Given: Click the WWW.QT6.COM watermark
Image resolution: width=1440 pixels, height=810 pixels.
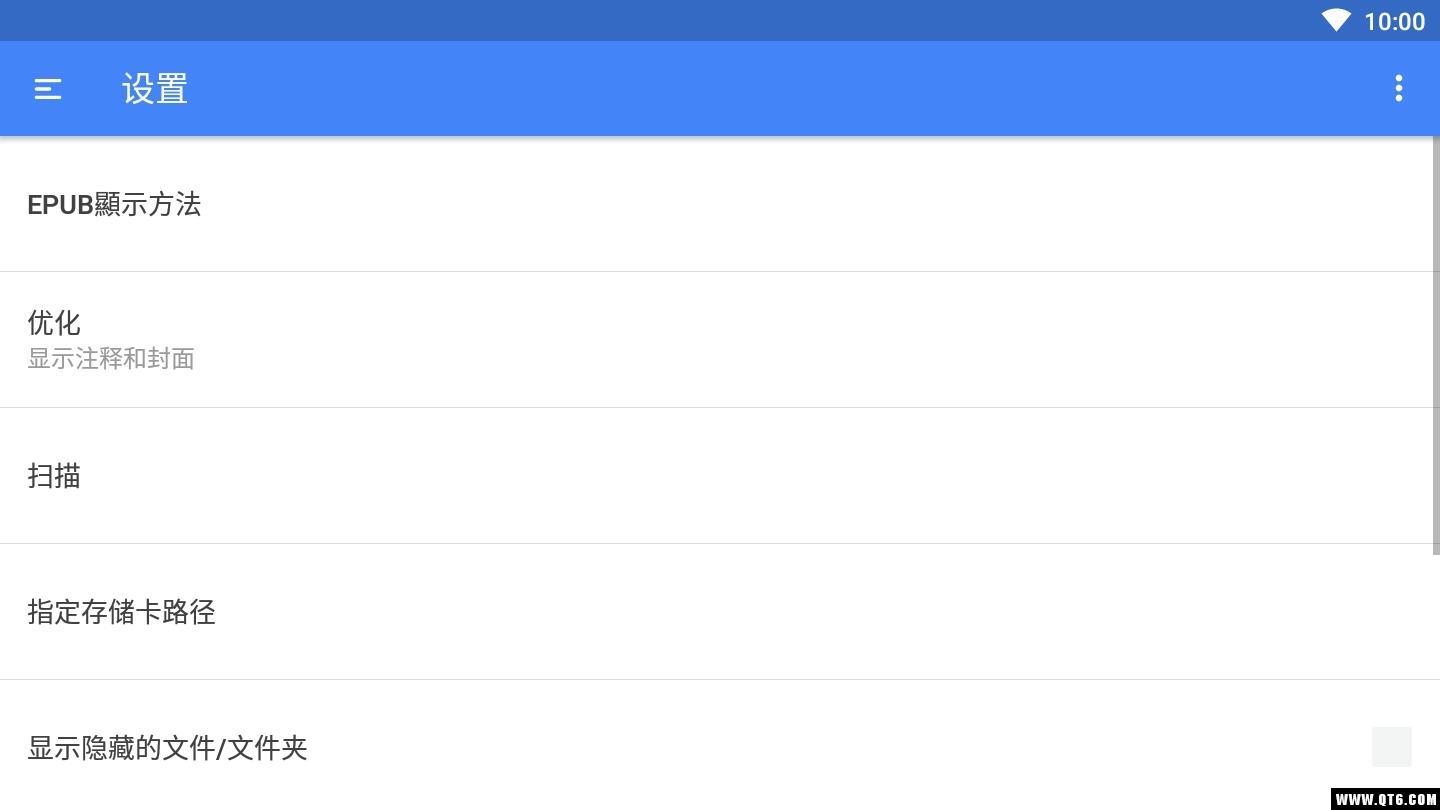Looking at the screenshot, I should (x=1384, y=799).
